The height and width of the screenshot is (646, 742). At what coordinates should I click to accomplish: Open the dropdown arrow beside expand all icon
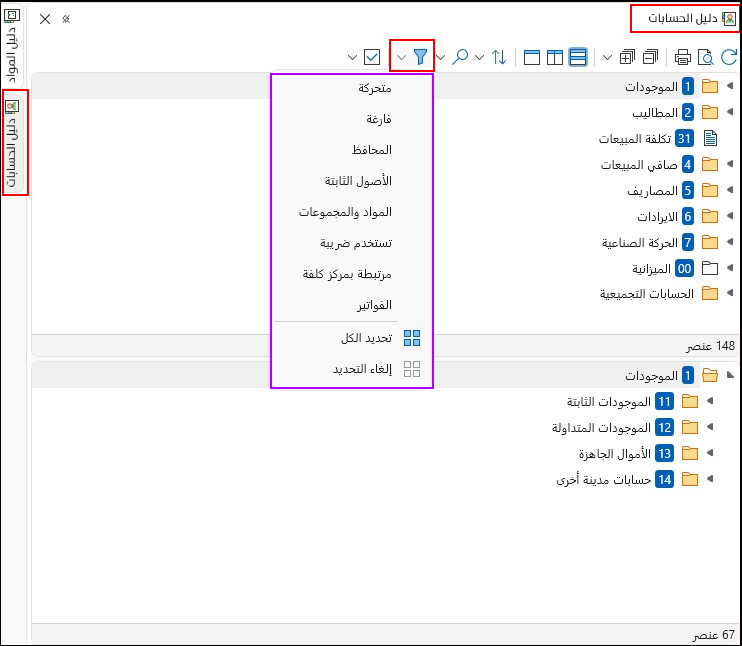pyautogui.click(x=607, y=57)
